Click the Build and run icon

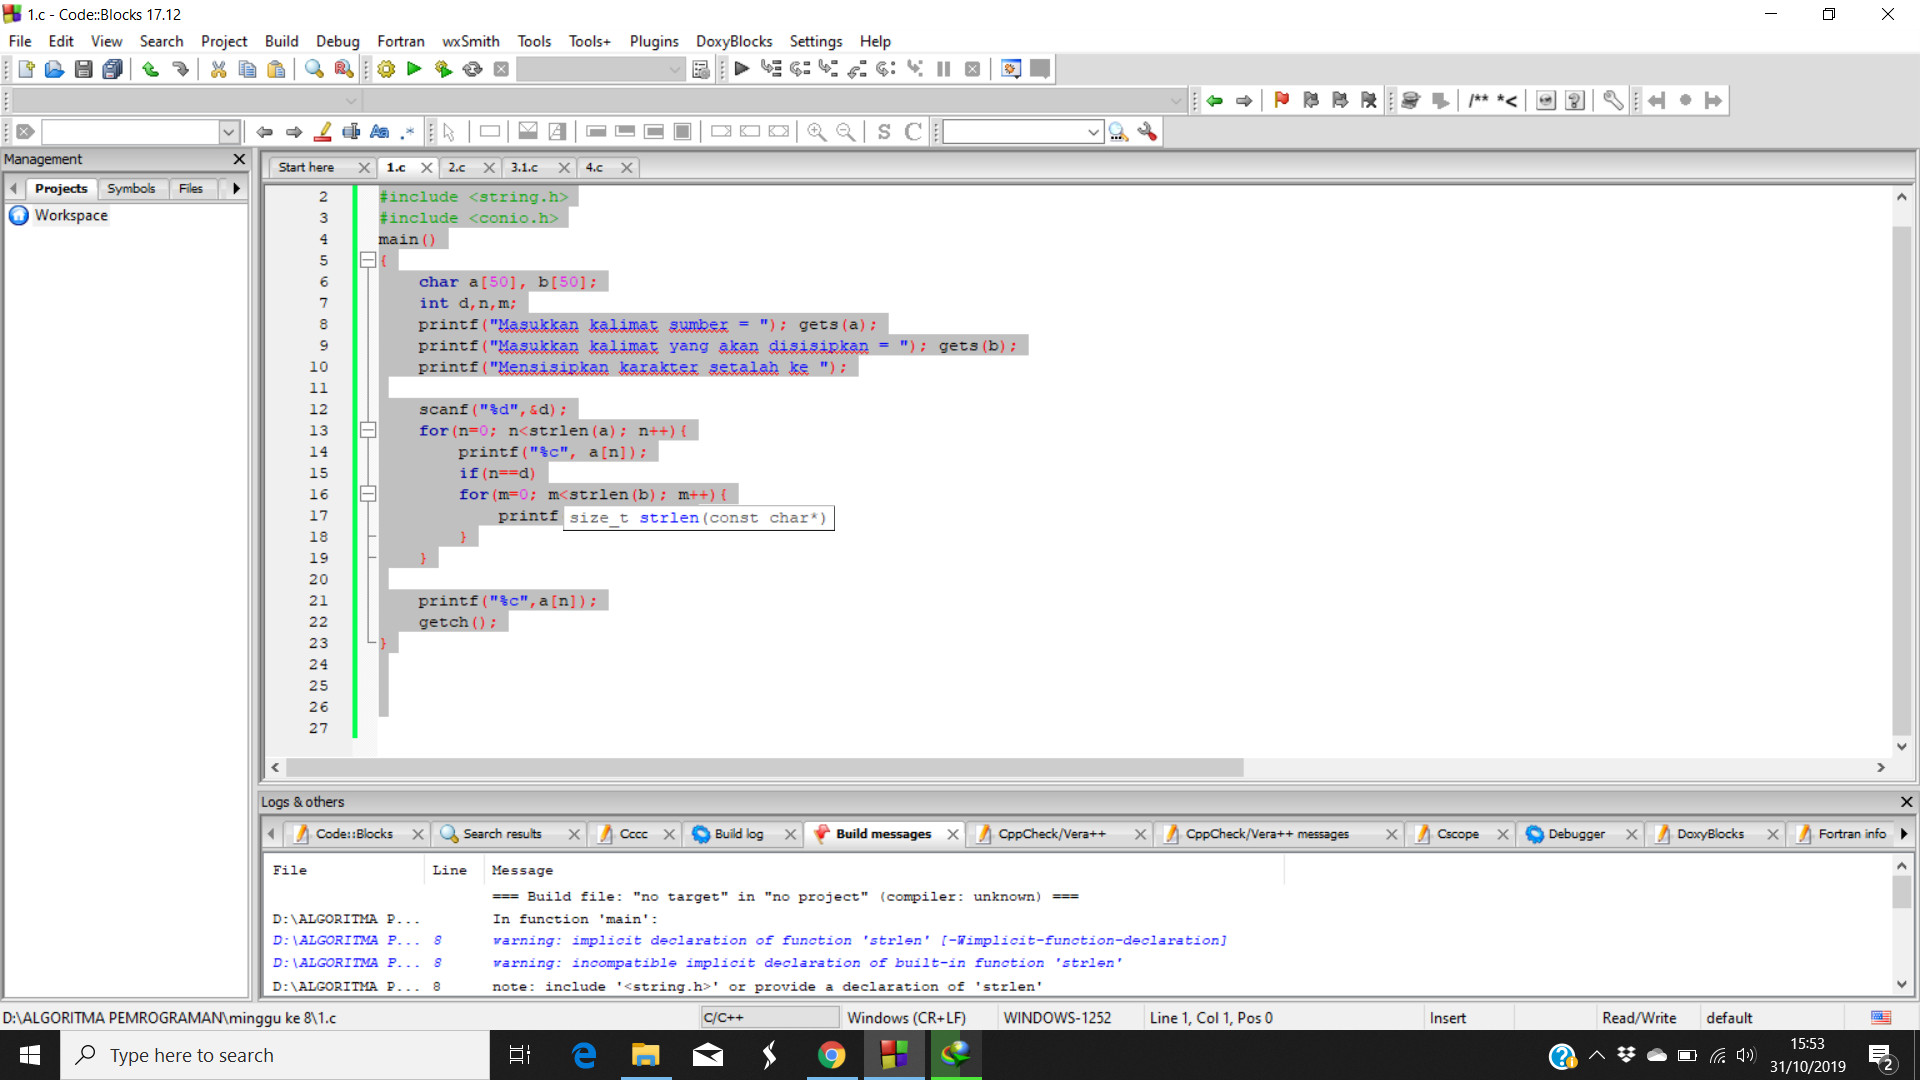coord(443,69)
